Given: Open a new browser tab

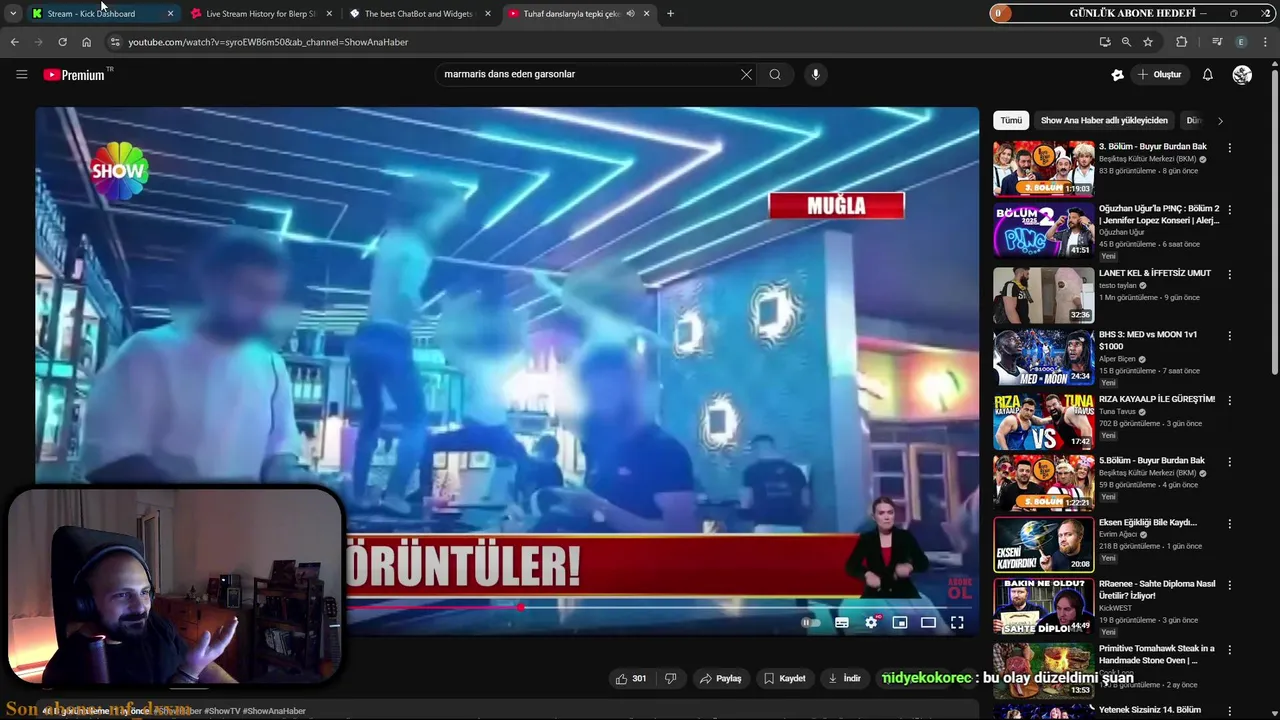Looking at the screenshot, I should click(x=670, y=14).
